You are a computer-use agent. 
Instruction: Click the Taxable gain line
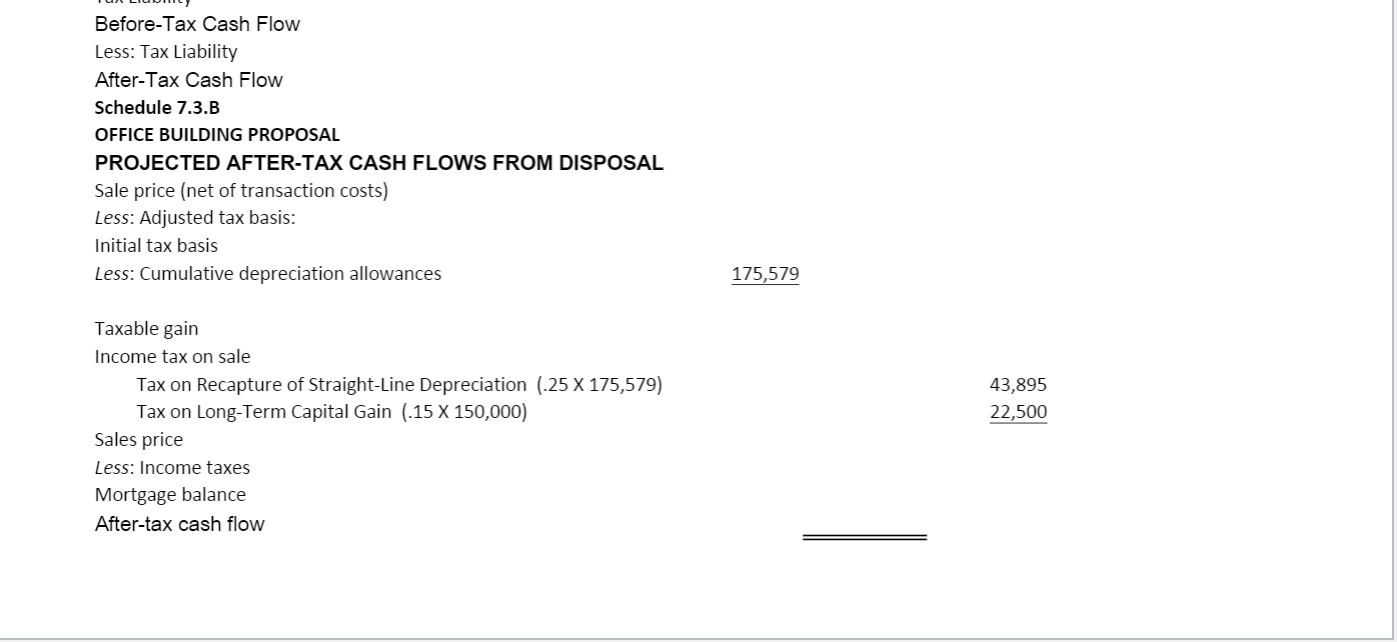click(x=146, y=328)
